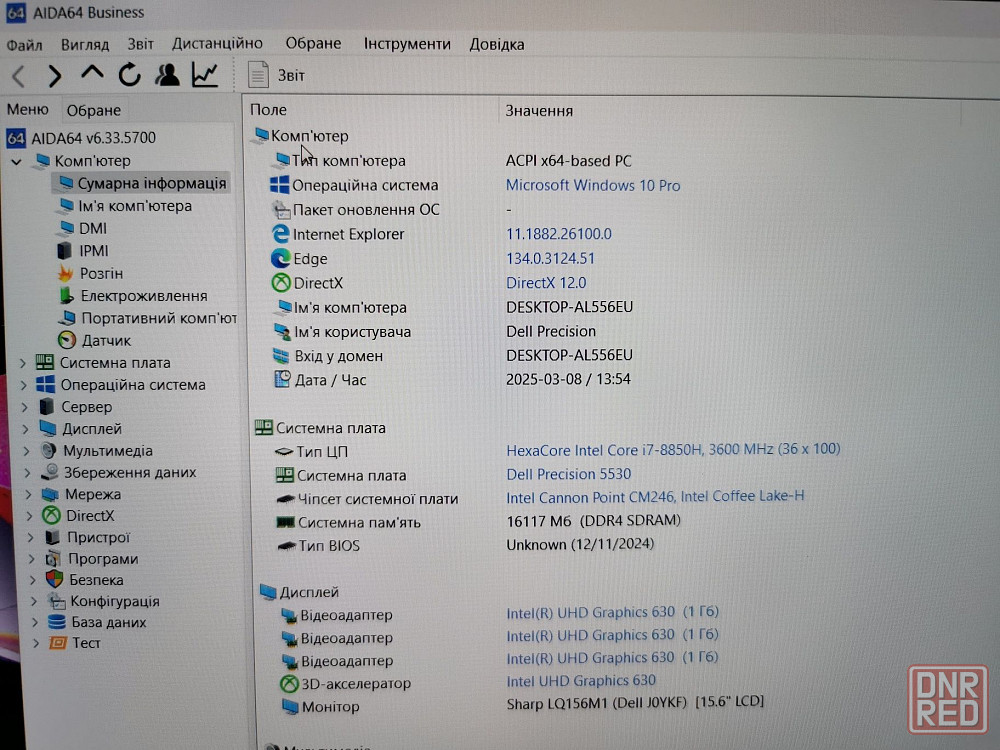1000x750 pixels.
Task: Expand the Дисплей tree node
Action: pyautogui.click(x=26, y=429)
